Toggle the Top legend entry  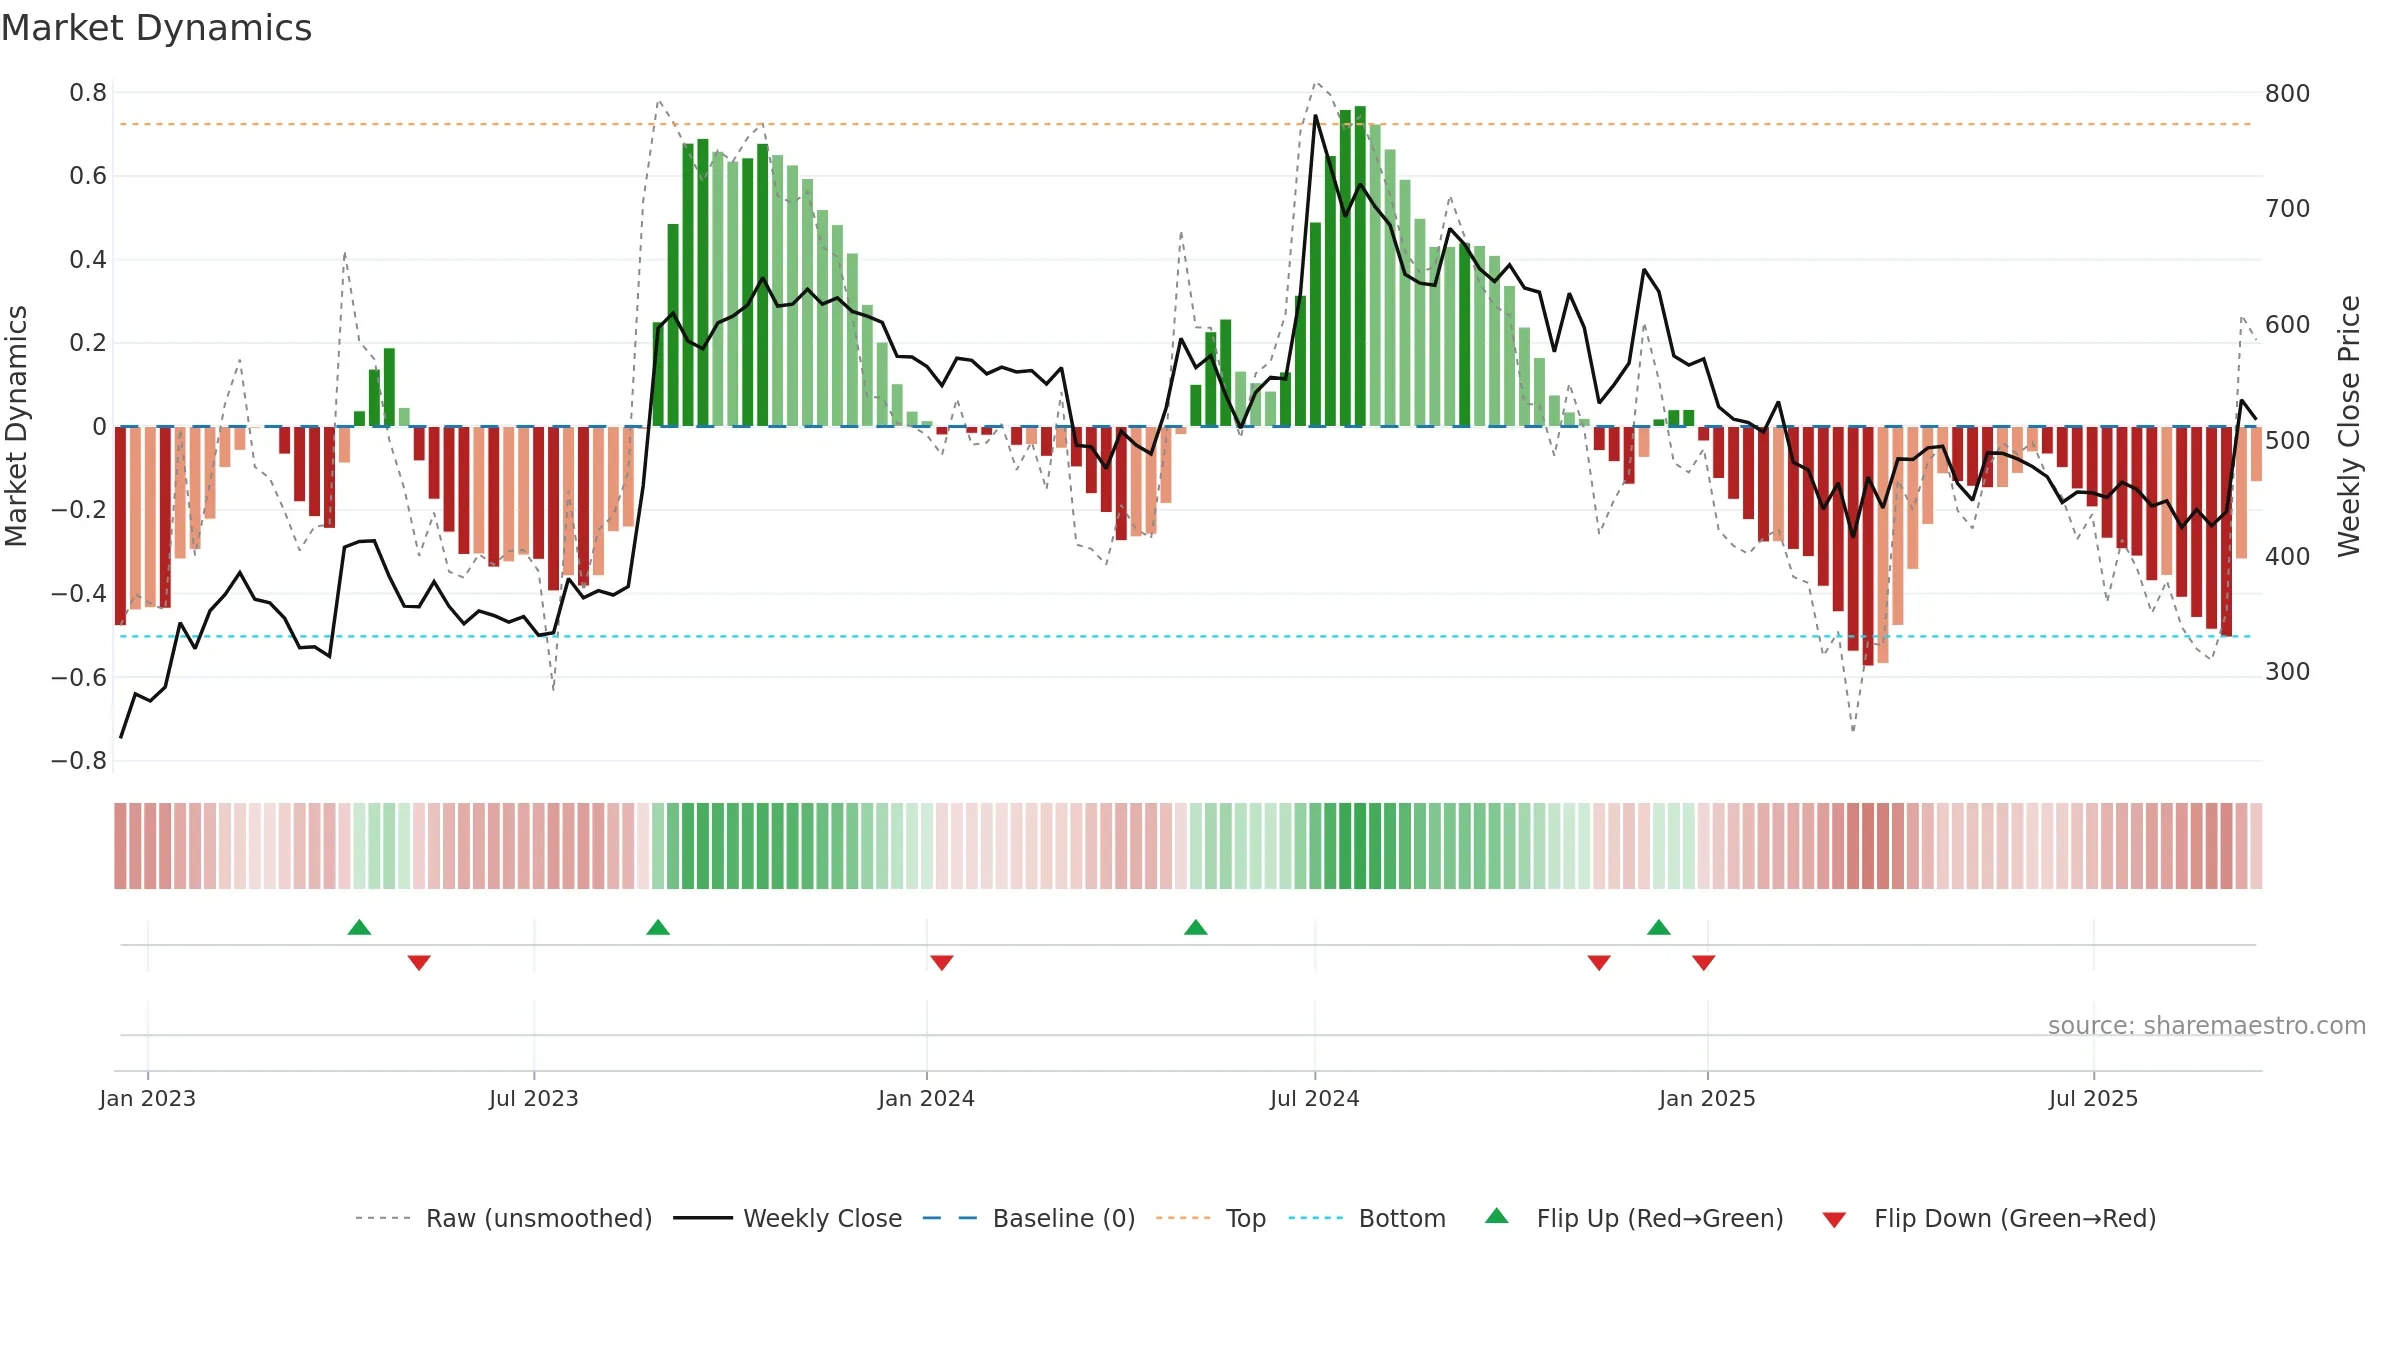pos(1211,1218)
